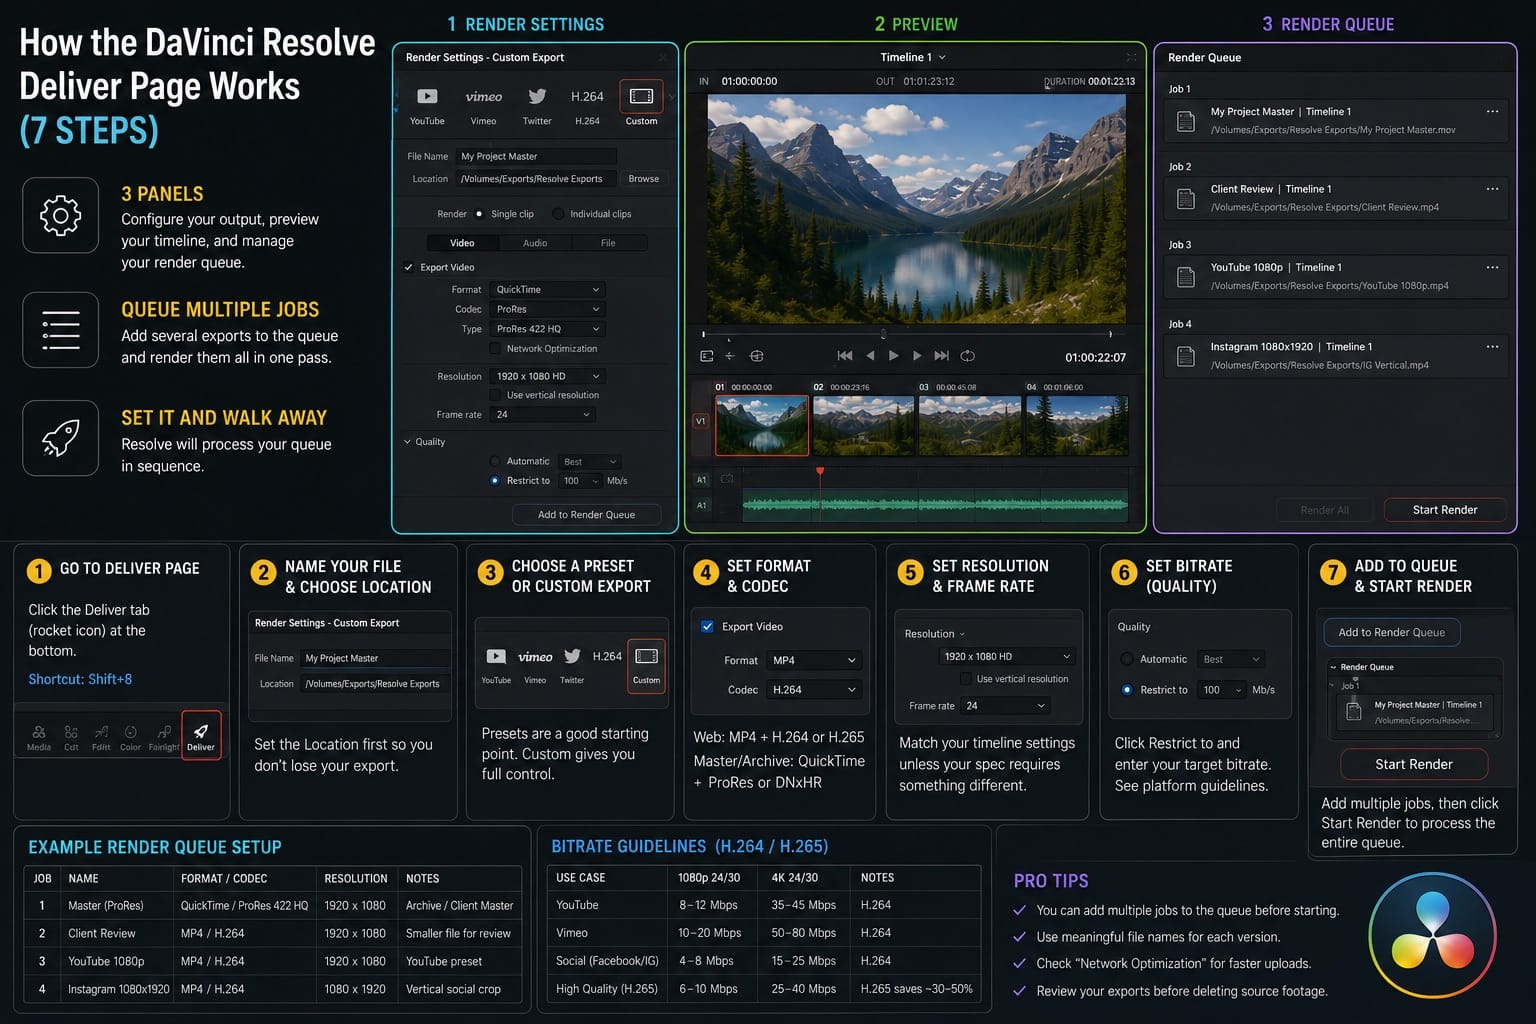Open the Timeline 1 dropdown above preview

[912, 57]
